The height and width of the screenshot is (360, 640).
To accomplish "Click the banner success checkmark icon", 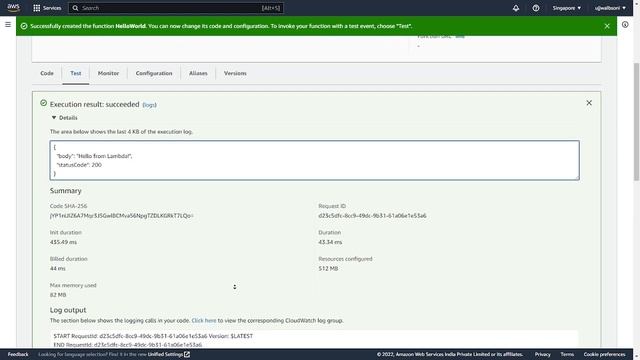I will (x=24, y=26).
